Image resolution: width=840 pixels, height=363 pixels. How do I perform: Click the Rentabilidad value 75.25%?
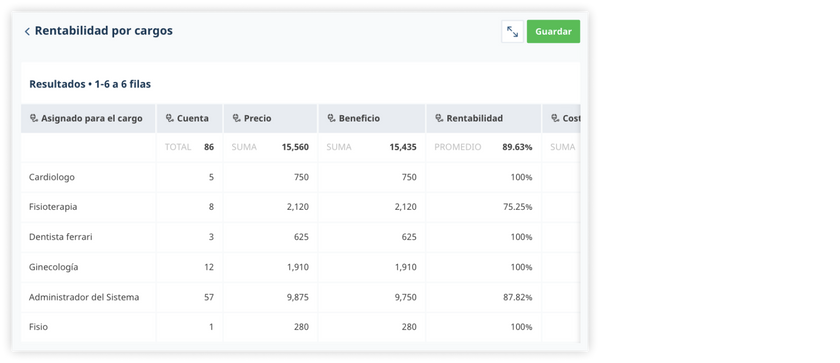[x=518, y=207]
